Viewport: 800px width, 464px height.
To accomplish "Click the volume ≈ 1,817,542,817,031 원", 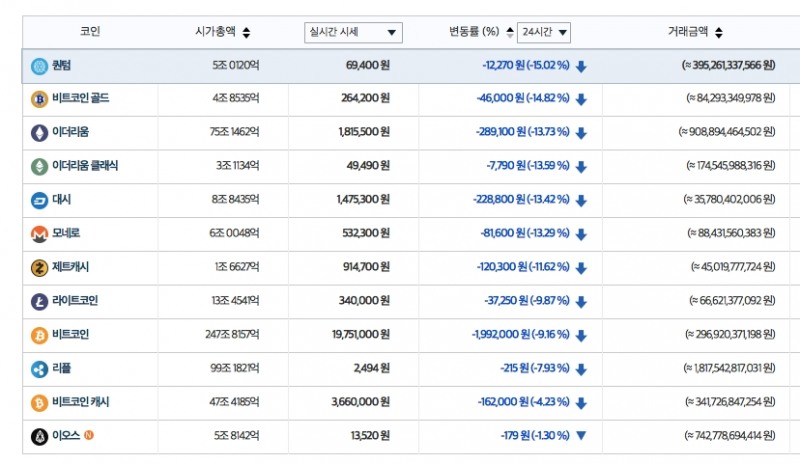I will point(730,368).
